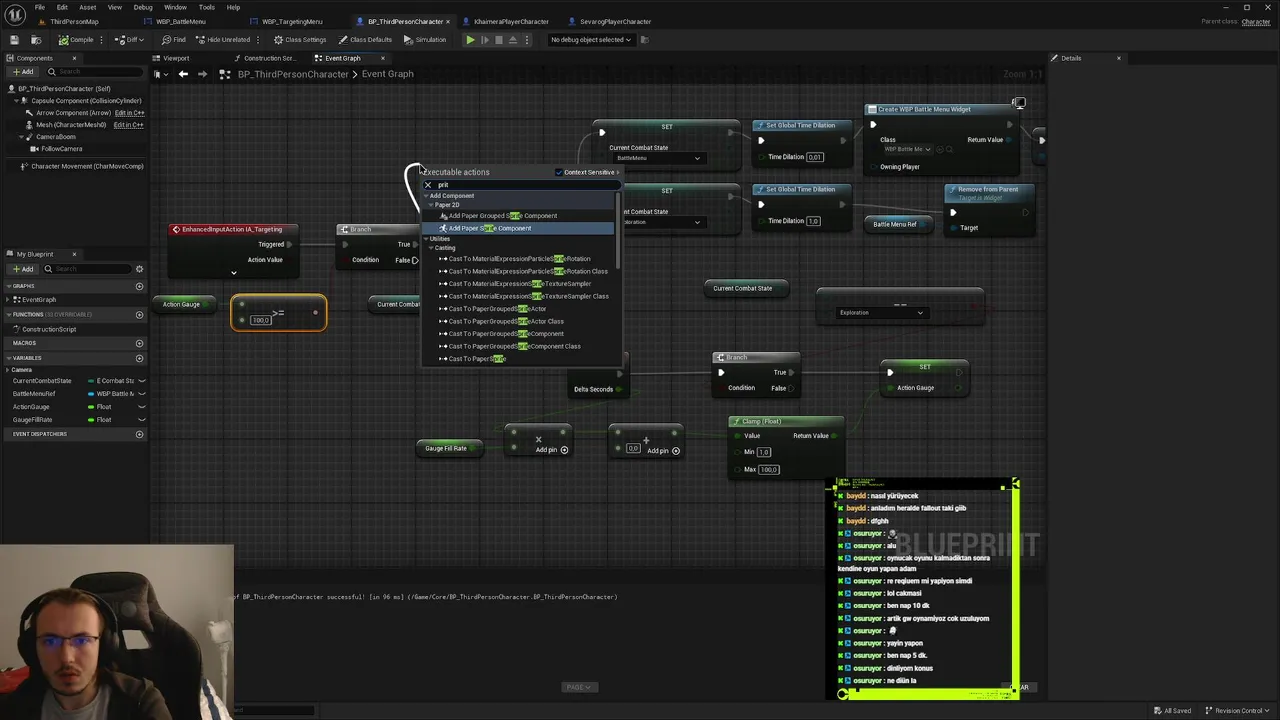Navigate back with graph back arrow
The height and width of the screenshot is (720, 1280).
(183, 74)
